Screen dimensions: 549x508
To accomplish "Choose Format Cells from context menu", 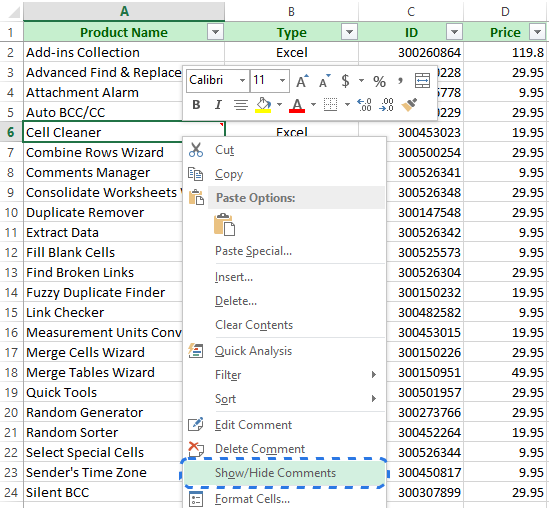I will [284, 499].
